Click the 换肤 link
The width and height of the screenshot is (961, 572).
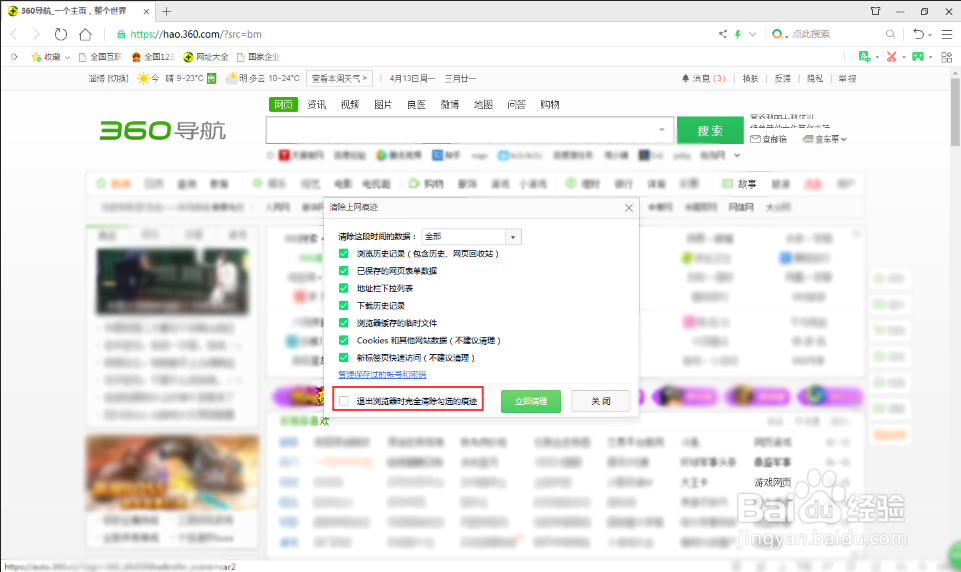750,78
